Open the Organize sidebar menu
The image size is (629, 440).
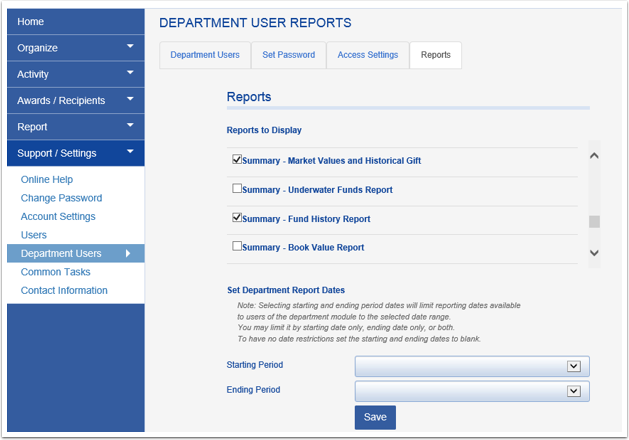click(x=76, y=48)
